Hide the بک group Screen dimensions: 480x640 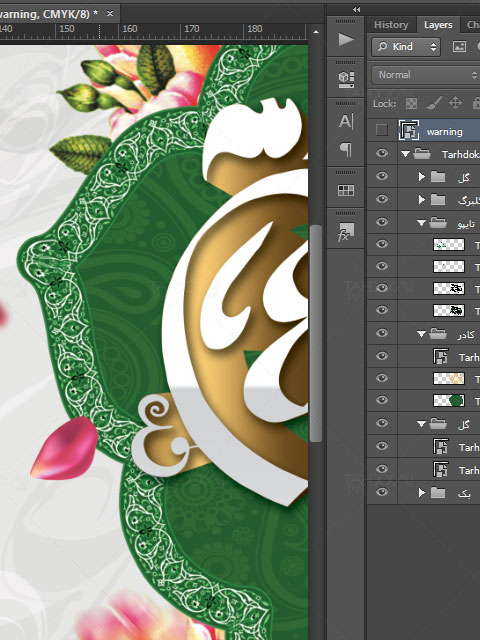click(382, 492)
